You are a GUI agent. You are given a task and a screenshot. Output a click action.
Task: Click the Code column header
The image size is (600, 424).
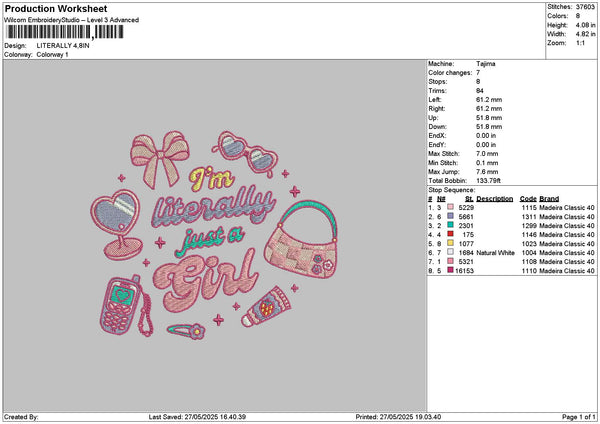click(528, 199)
